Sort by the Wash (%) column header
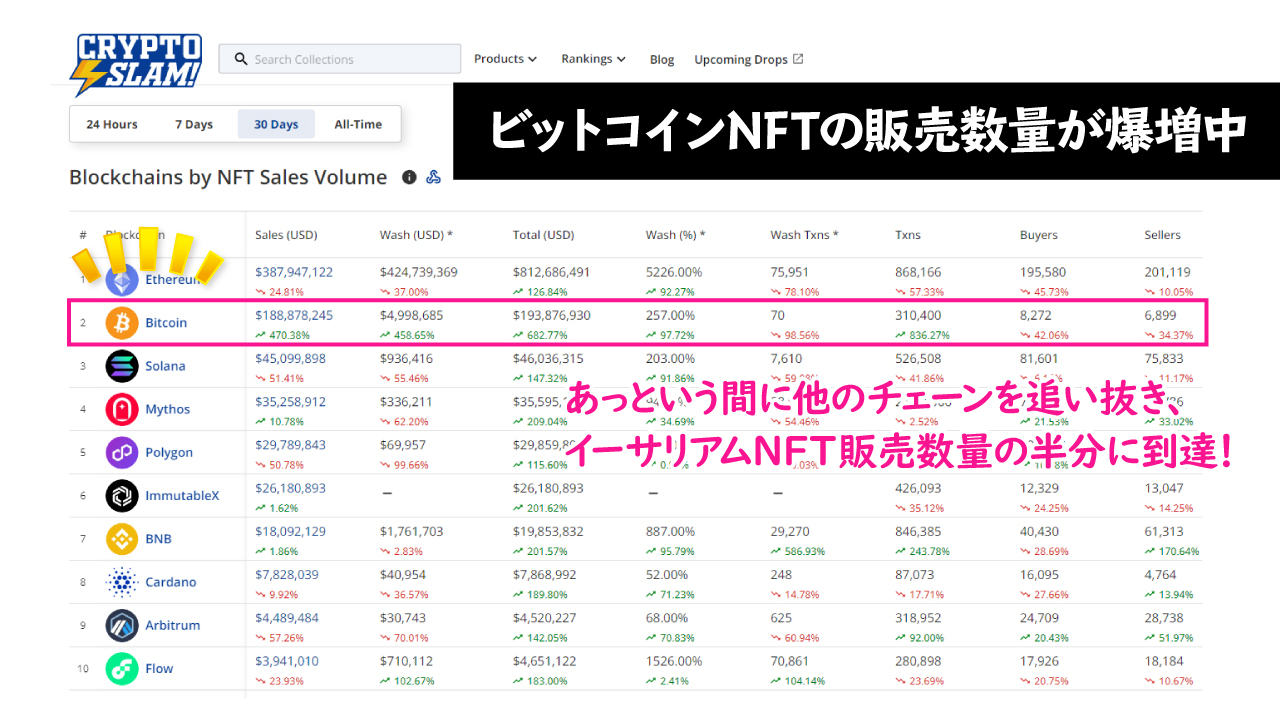 tap(675, 235)
